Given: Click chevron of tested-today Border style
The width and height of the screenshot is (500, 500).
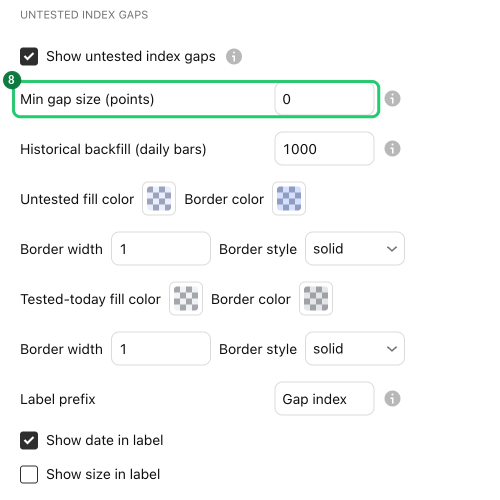Looking at the screenshot, I should 392,349.
